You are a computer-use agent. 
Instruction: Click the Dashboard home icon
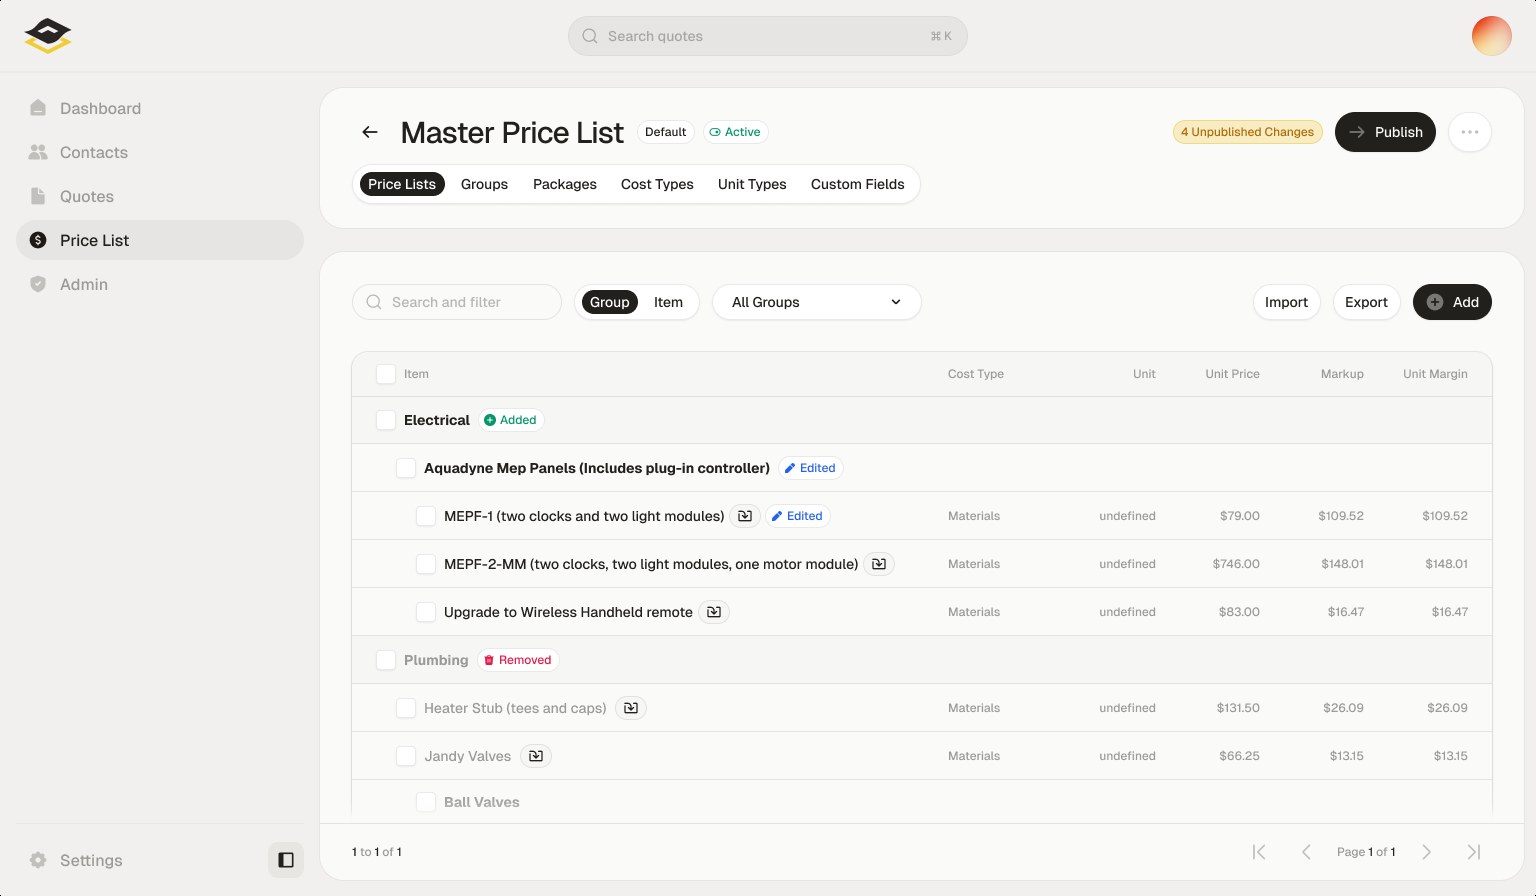click(38, 108)
